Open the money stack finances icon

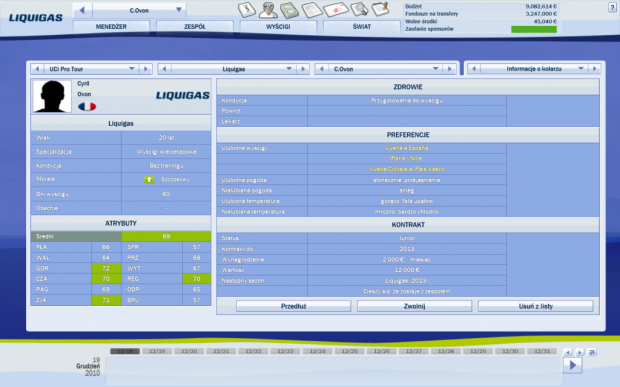(289, 10)
